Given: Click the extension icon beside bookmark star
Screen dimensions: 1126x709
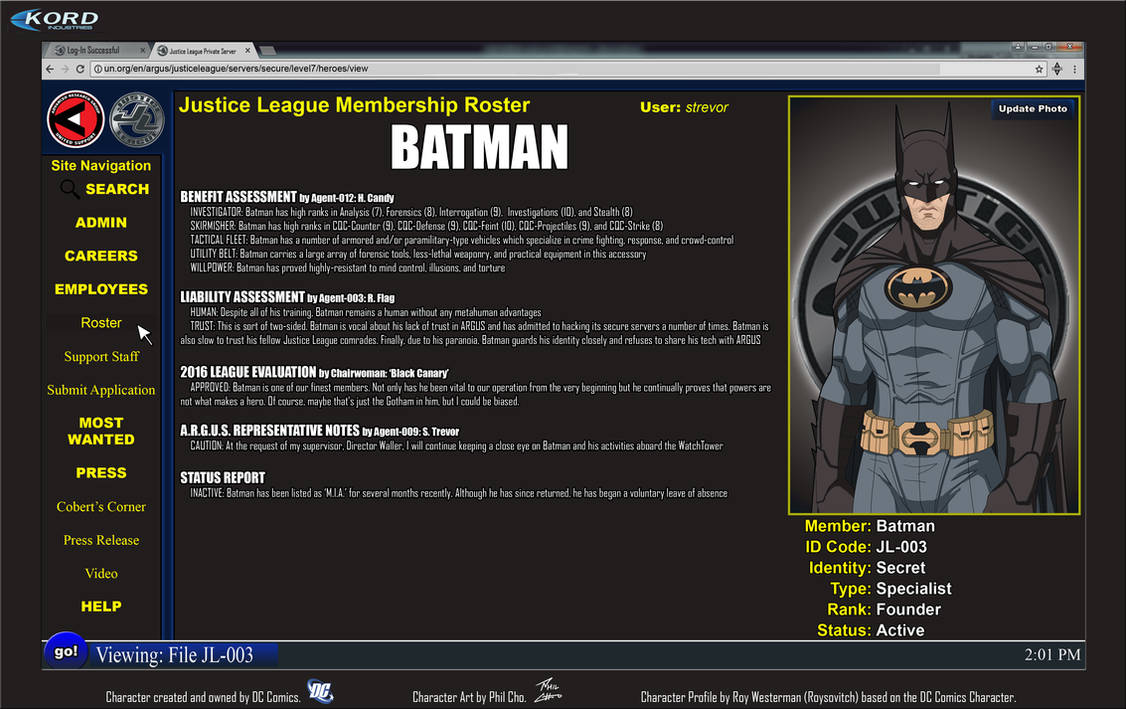Looking at the screenshot, I should tap(1057, 69).
